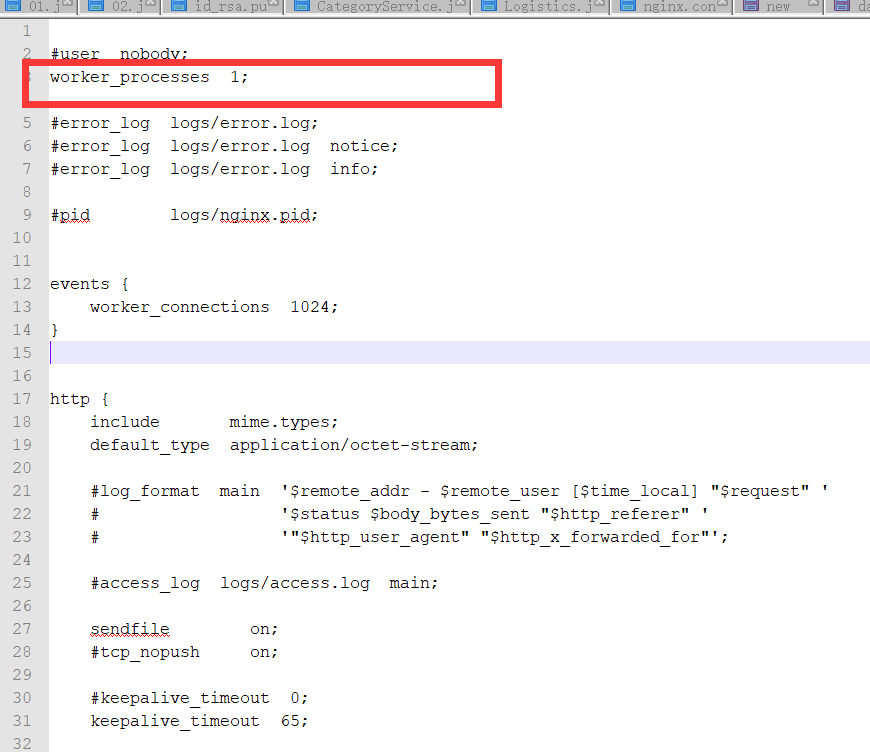Click the 'sendfile' directive
The width and height of the screenshot is (870, 752).
tap(130, 629)
